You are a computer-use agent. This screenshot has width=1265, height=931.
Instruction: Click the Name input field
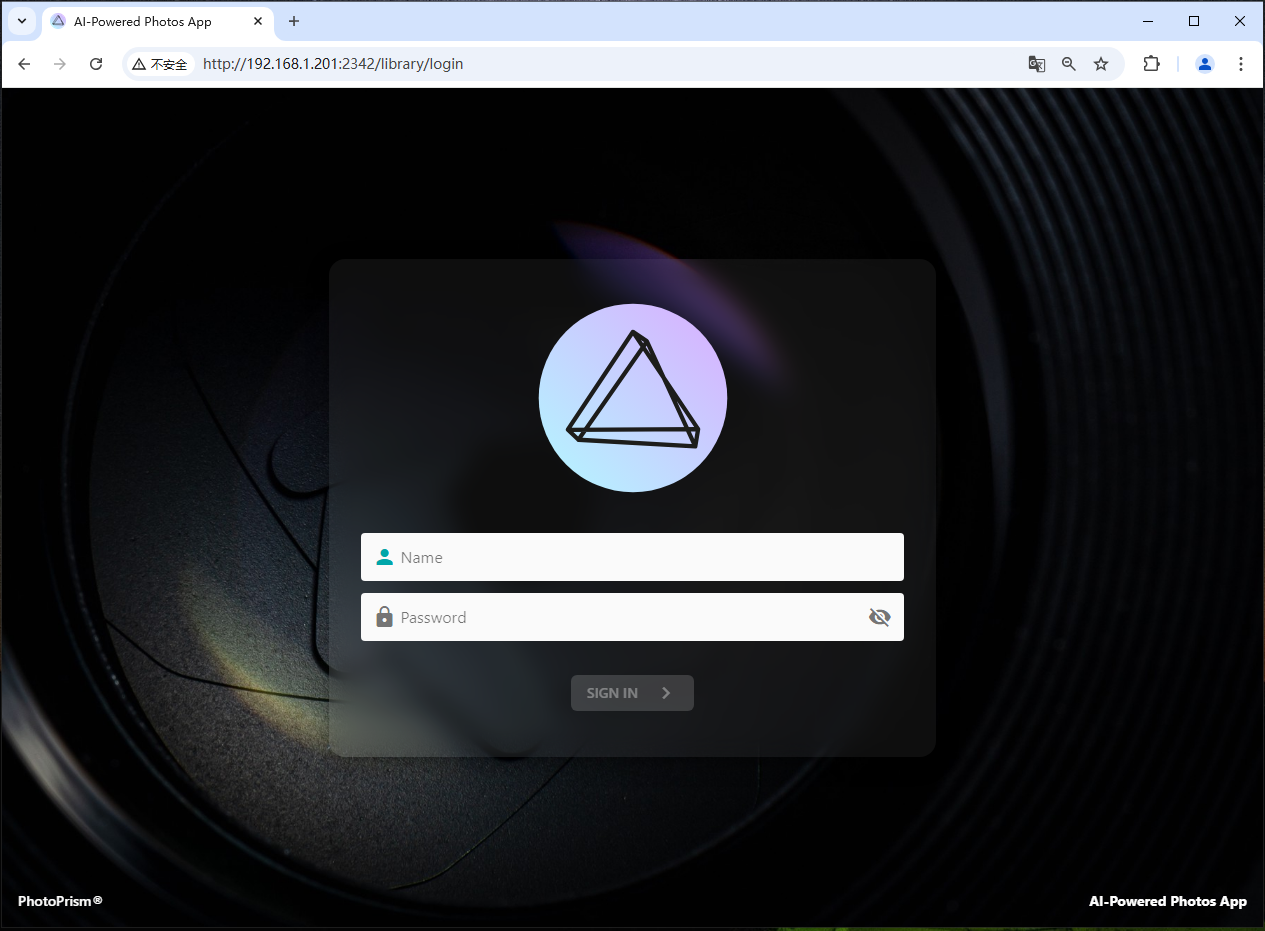(632, 557)
